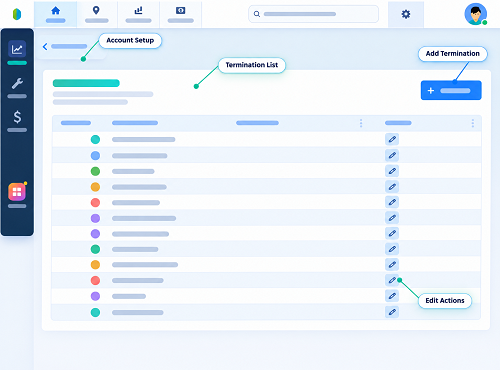Image resolution: width=500 pixels, height=370 pixels.
Task: Click pencil edit icon in first table row
Action: [x=392, y=139]
